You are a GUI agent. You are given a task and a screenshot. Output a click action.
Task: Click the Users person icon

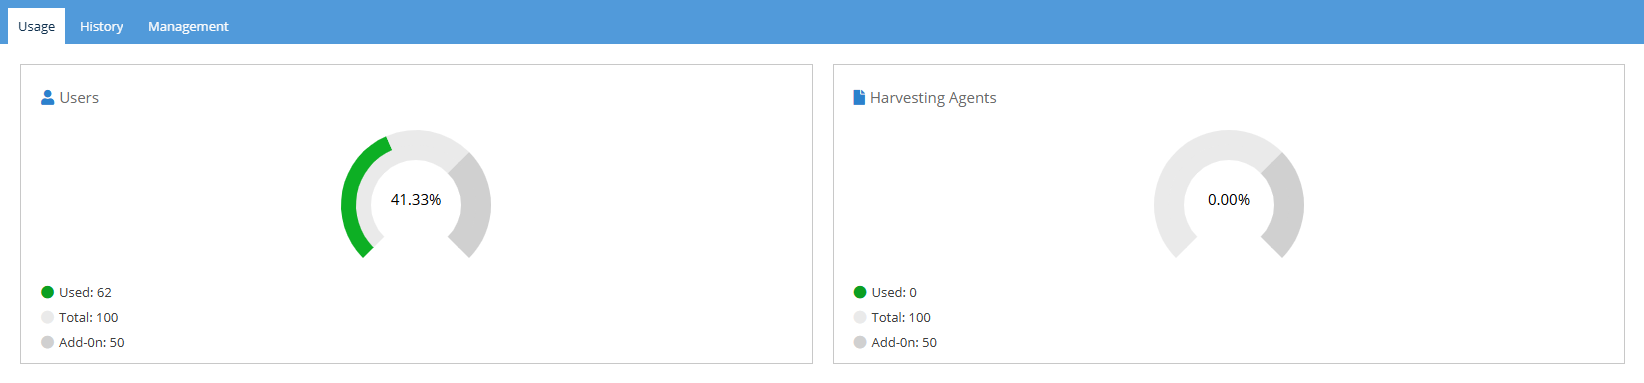click(47, 97)
